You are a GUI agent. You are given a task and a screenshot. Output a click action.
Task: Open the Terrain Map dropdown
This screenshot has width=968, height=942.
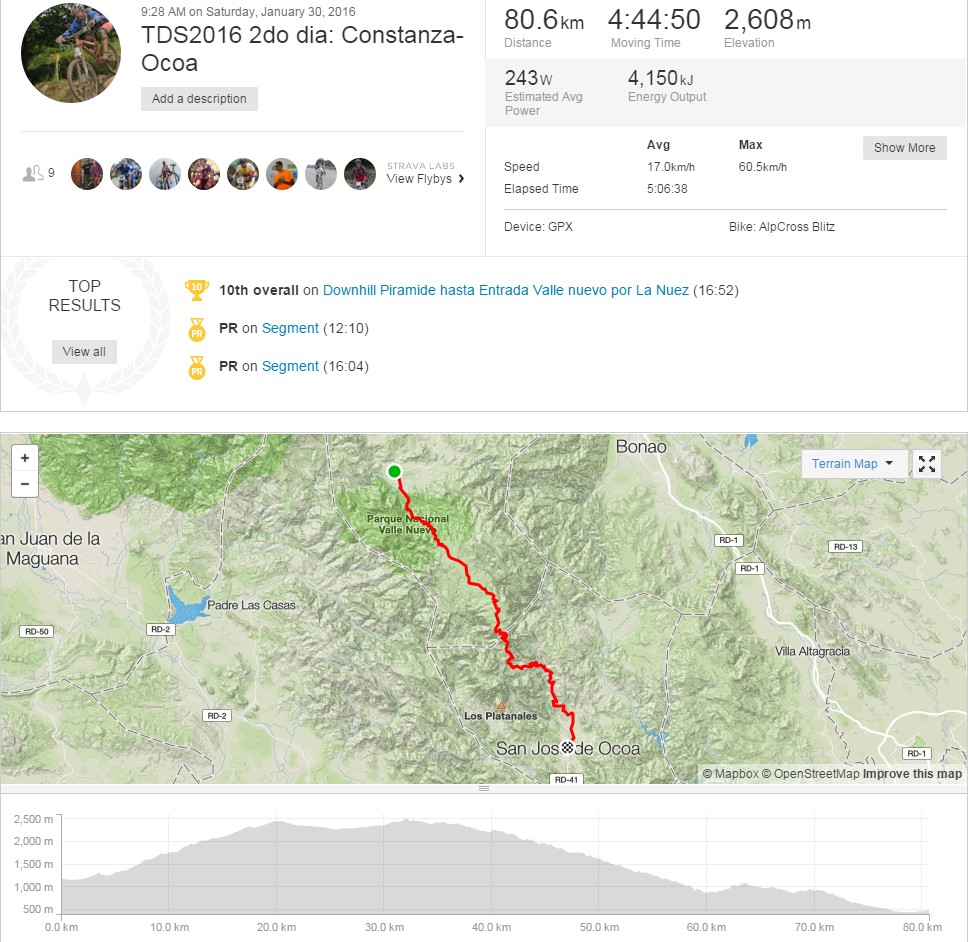[853, 464]
